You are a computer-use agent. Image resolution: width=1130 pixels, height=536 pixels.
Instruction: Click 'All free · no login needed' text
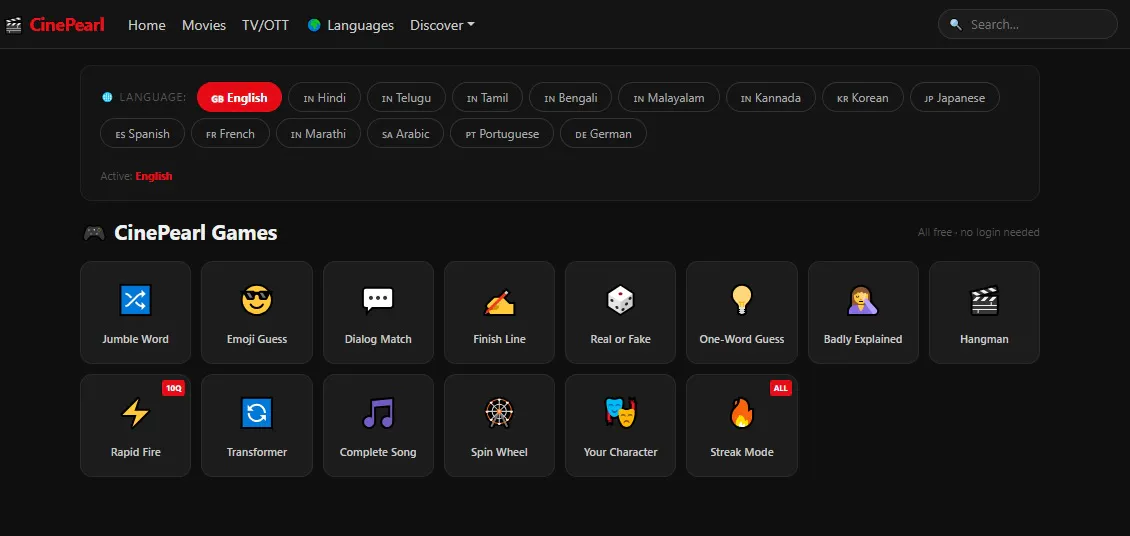point(979,232)
